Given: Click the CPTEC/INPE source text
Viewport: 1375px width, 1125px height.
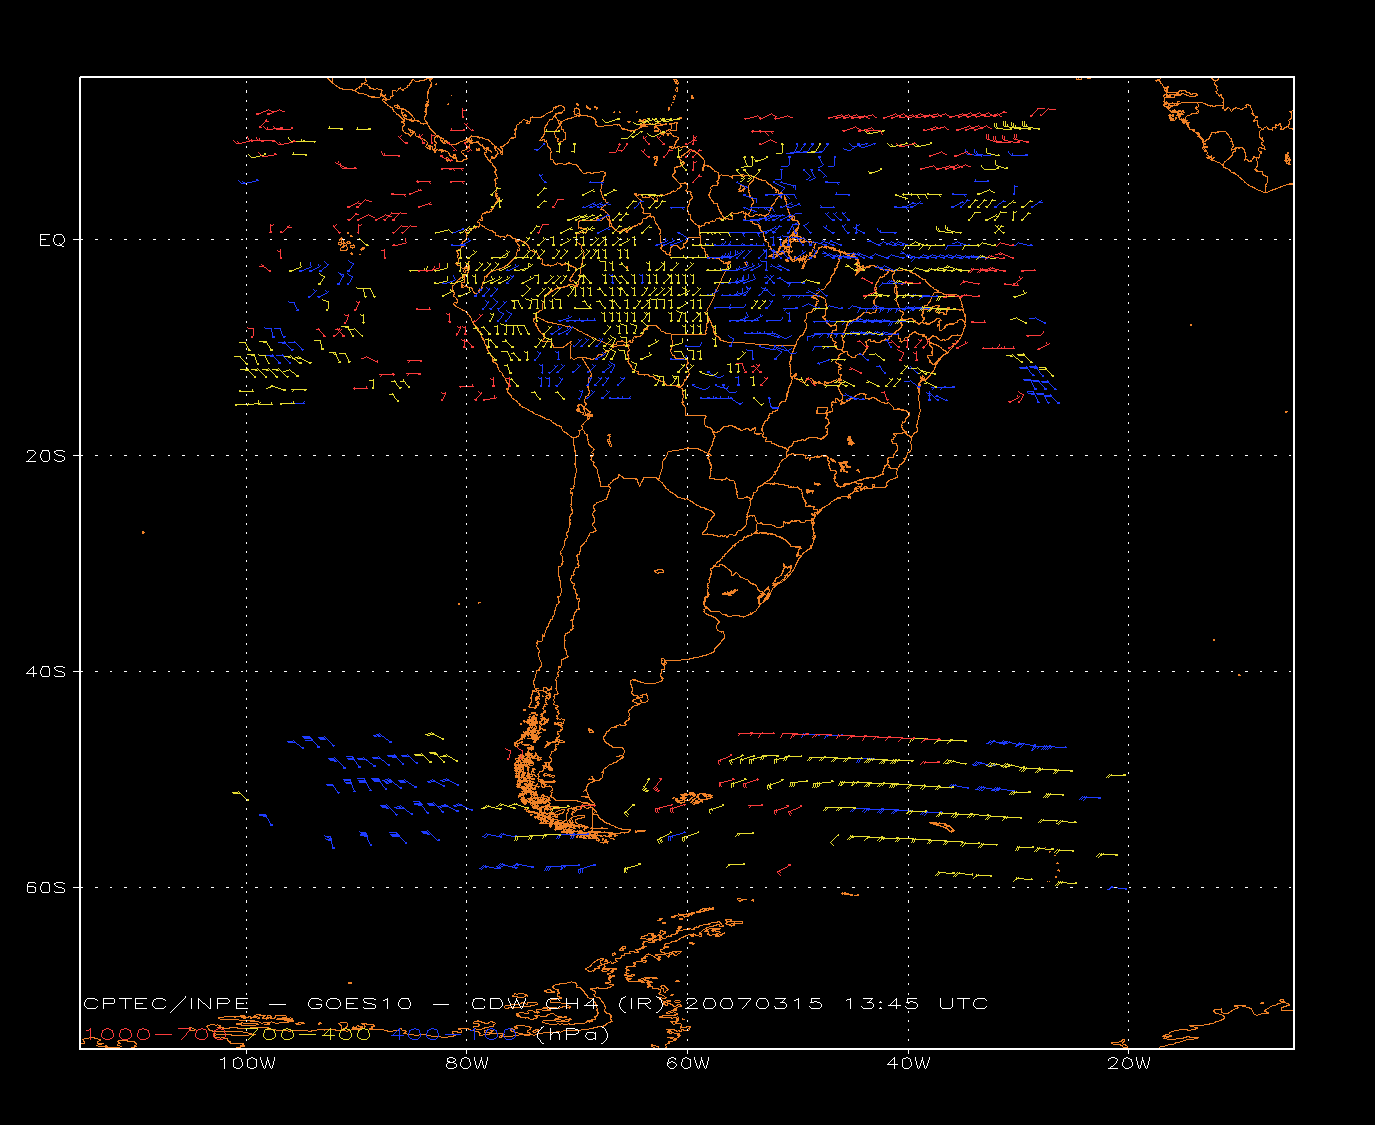Looking at the screenshot, I should coord(166,1004).
